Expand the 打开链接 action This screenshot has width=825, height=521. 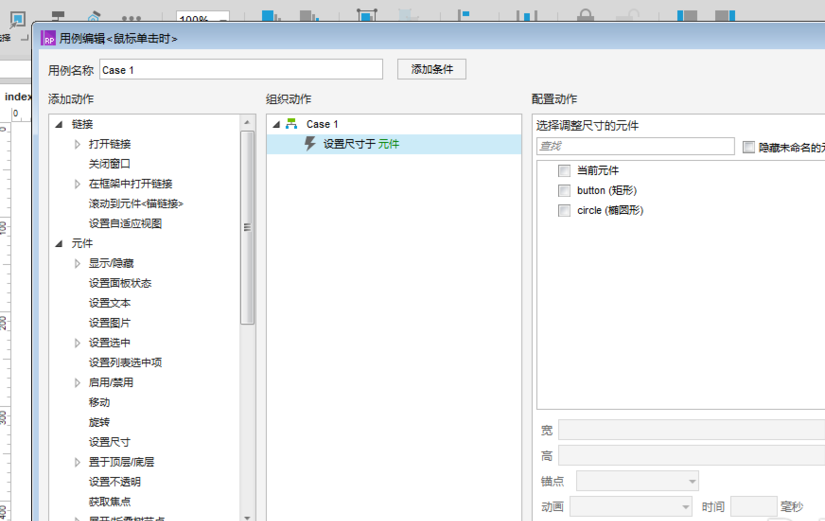point(78,144)
